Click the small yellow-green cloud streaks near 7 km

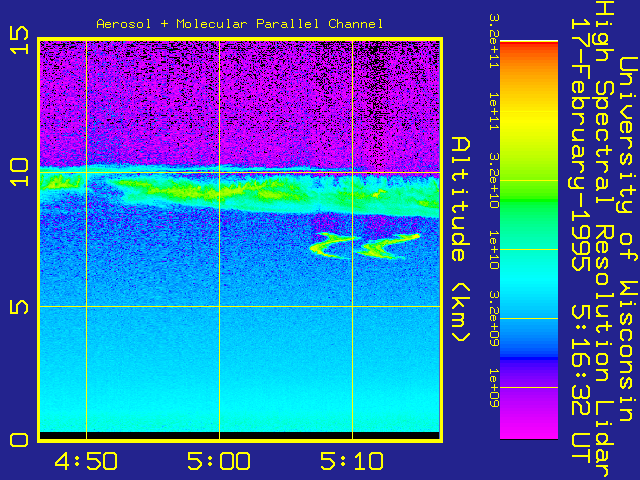364,246
